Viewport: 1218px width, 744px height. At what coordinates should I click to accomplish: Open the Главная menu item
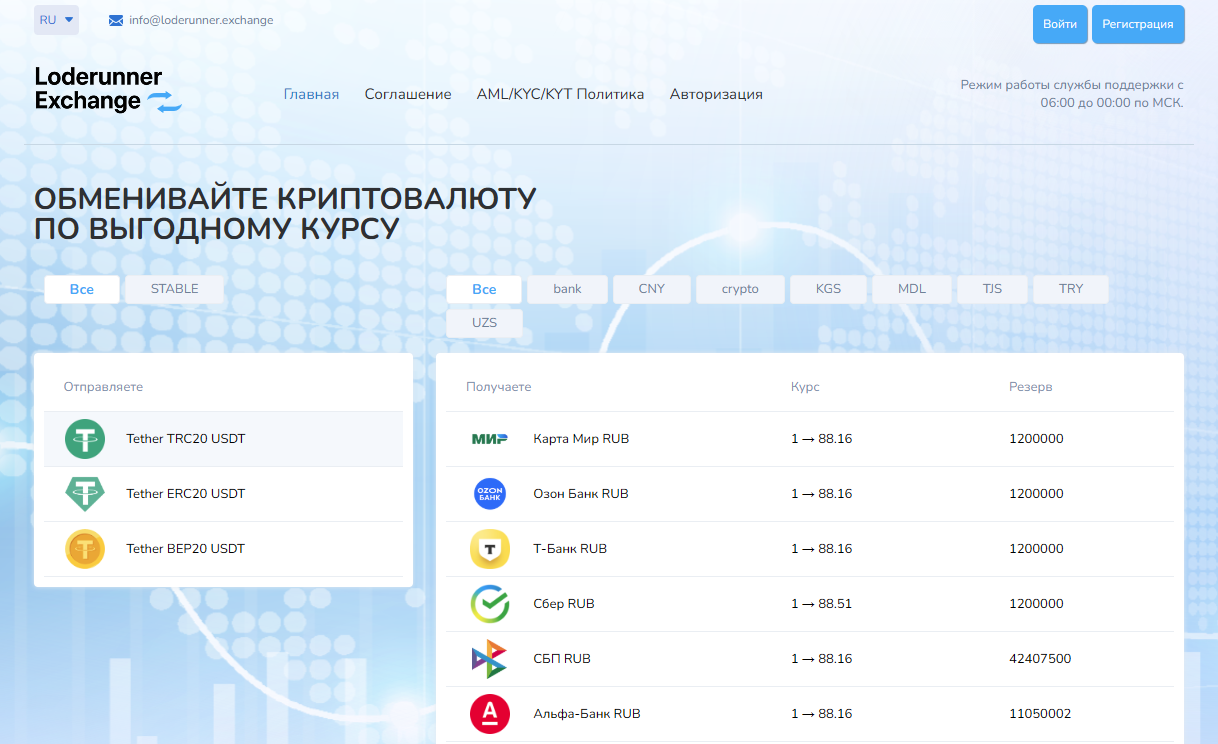(x=311, y=94)
